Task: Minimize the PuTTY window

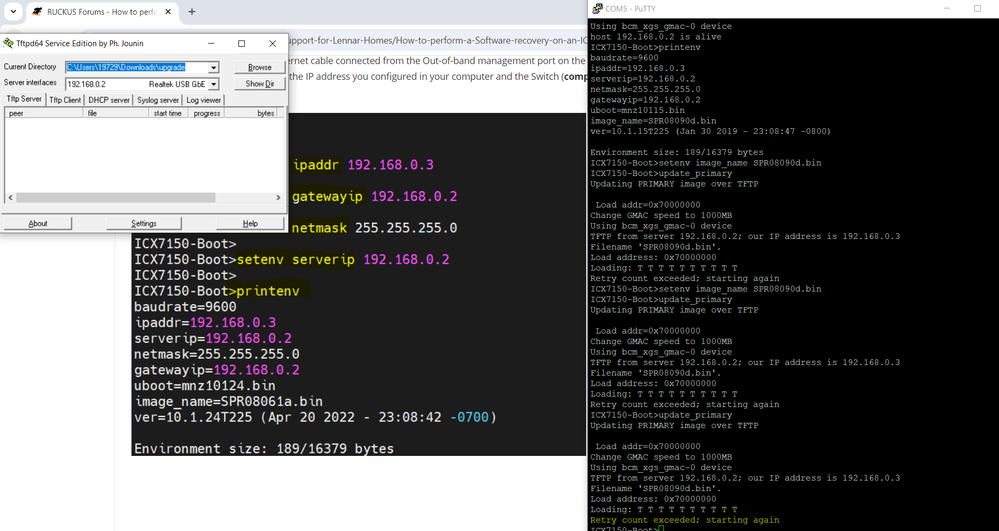Action: coord(941,8)
